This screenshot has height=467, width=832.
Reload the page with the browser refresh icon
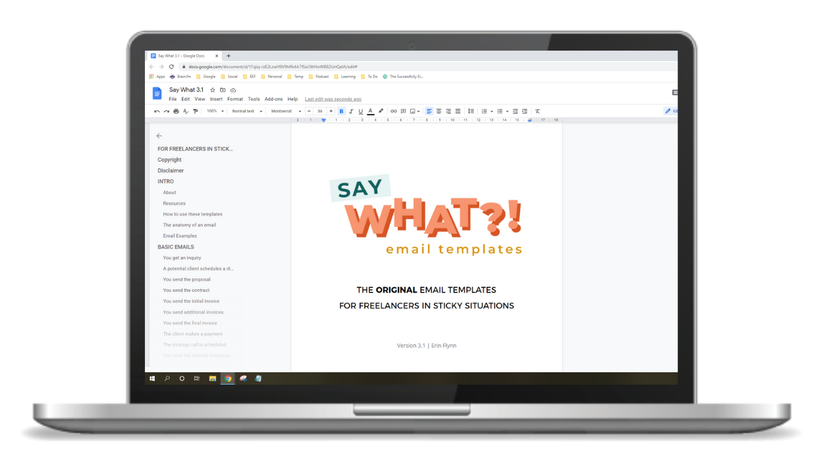point(171,67)
